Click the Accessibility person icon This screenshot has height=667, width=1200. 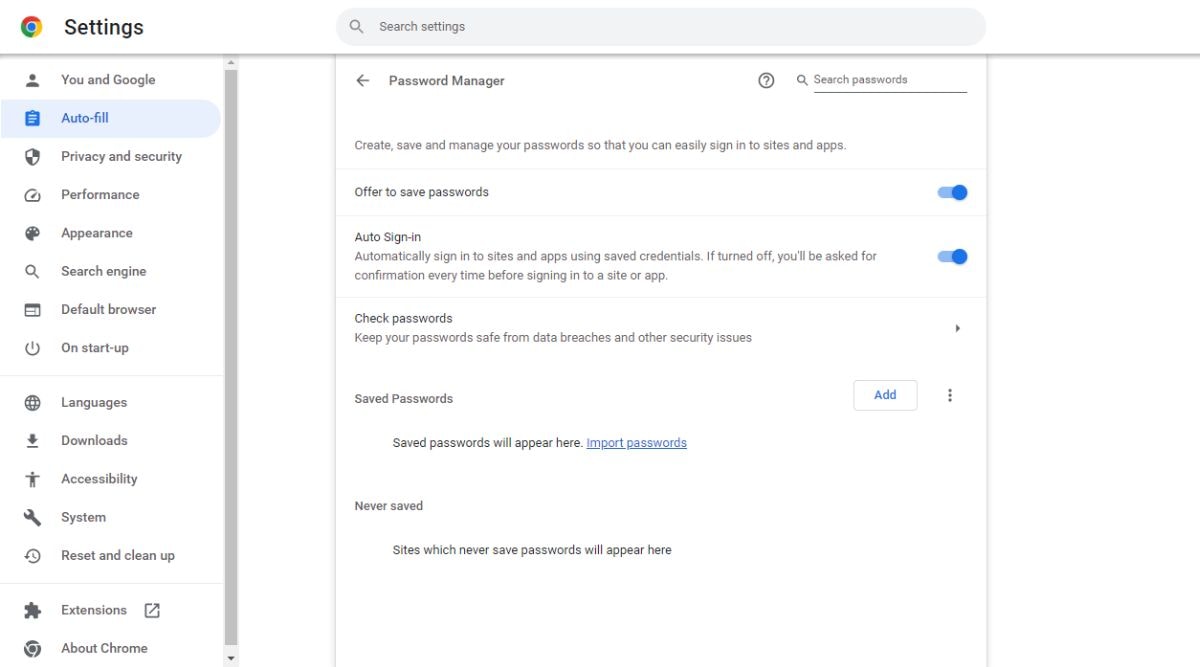tap(31, 478)
